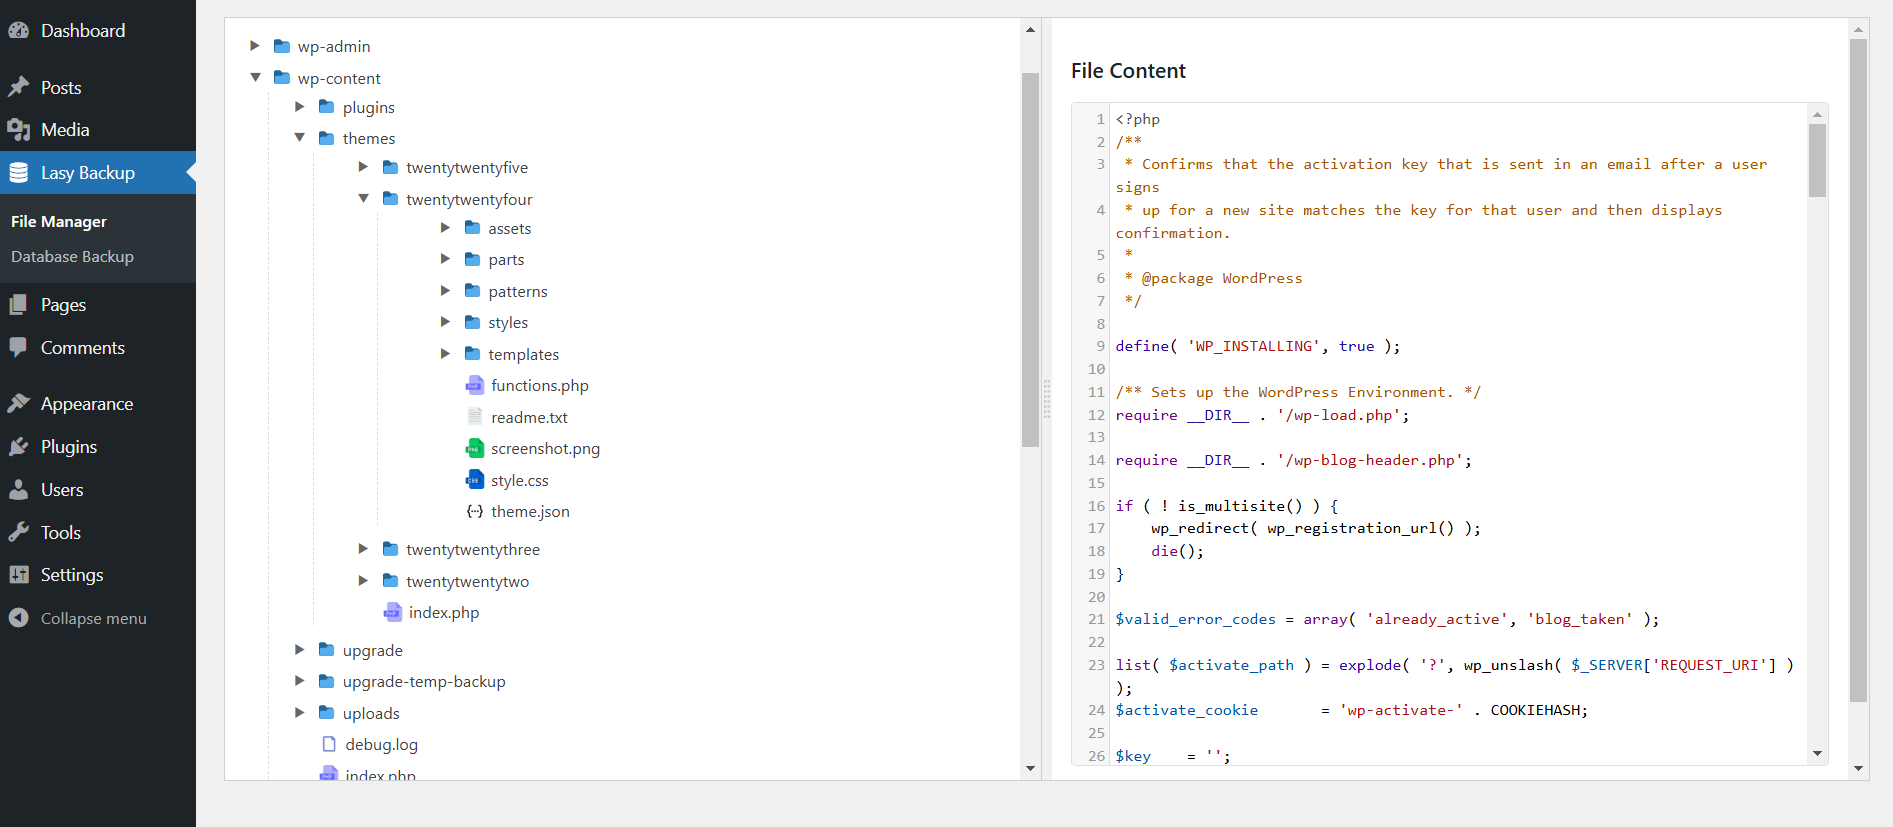Click the plugins folder icon

(327, 107)
